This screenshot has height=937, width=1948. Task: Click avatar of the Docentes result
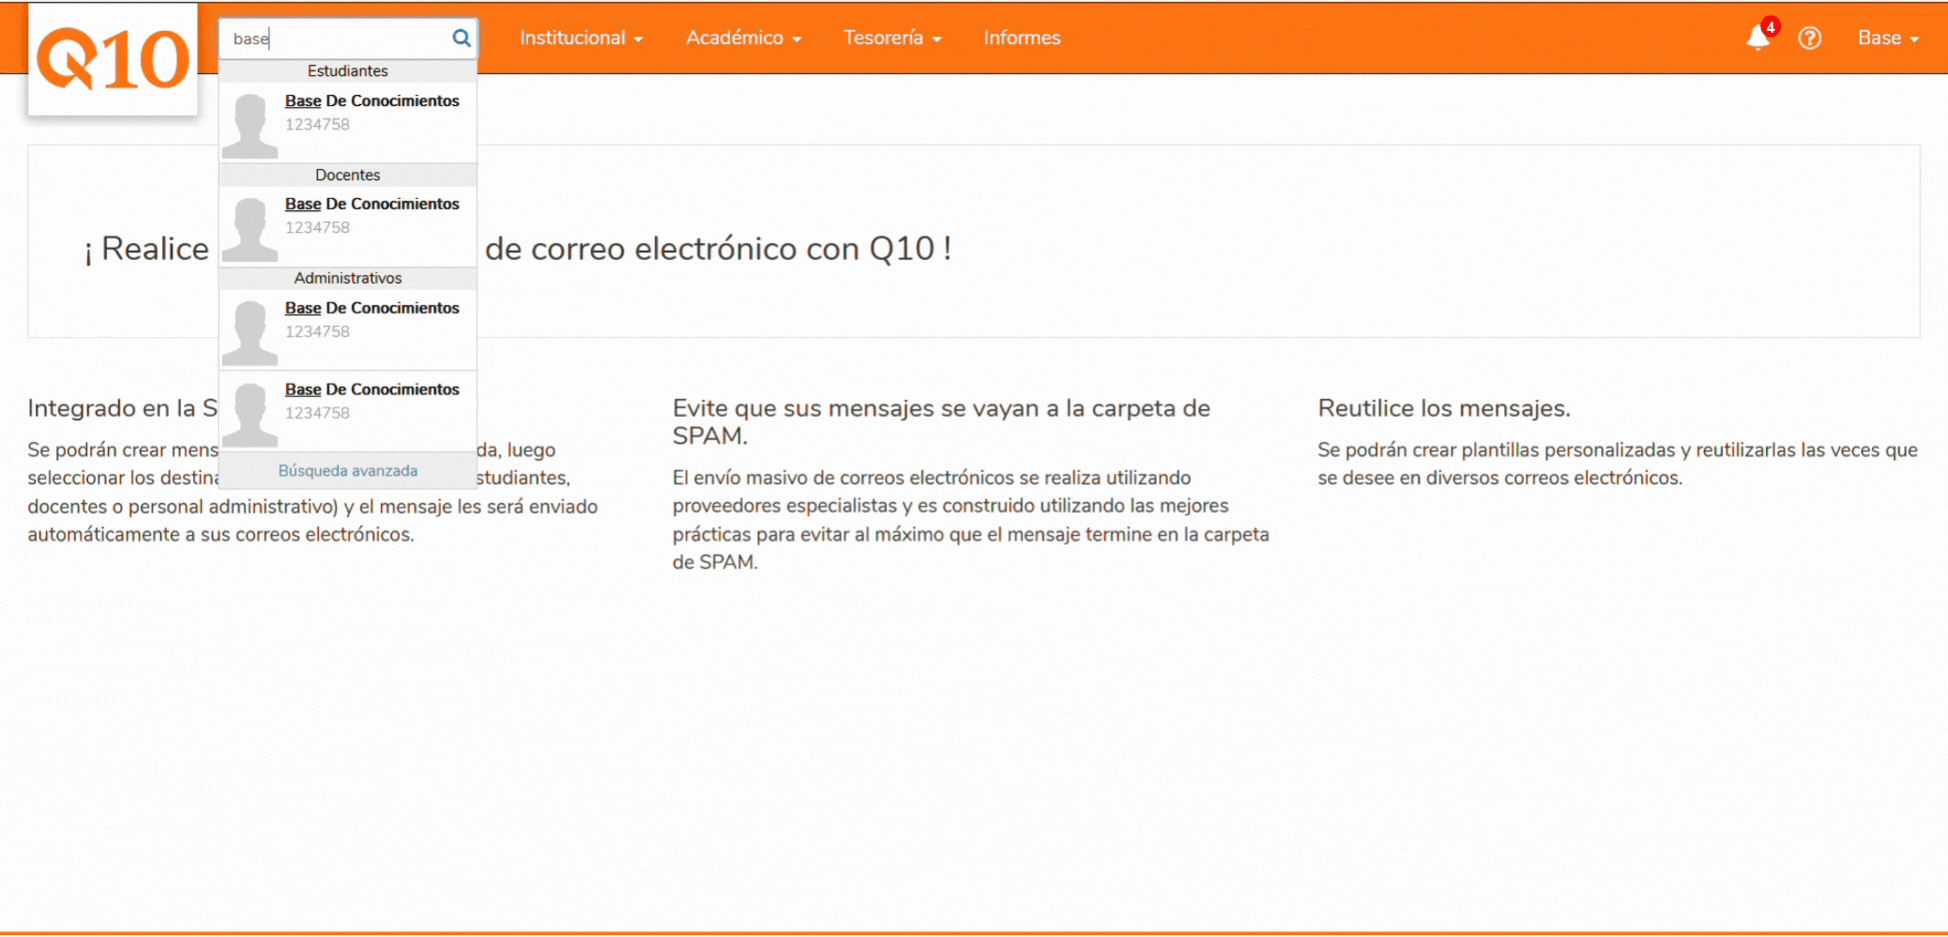click(250, 228)
